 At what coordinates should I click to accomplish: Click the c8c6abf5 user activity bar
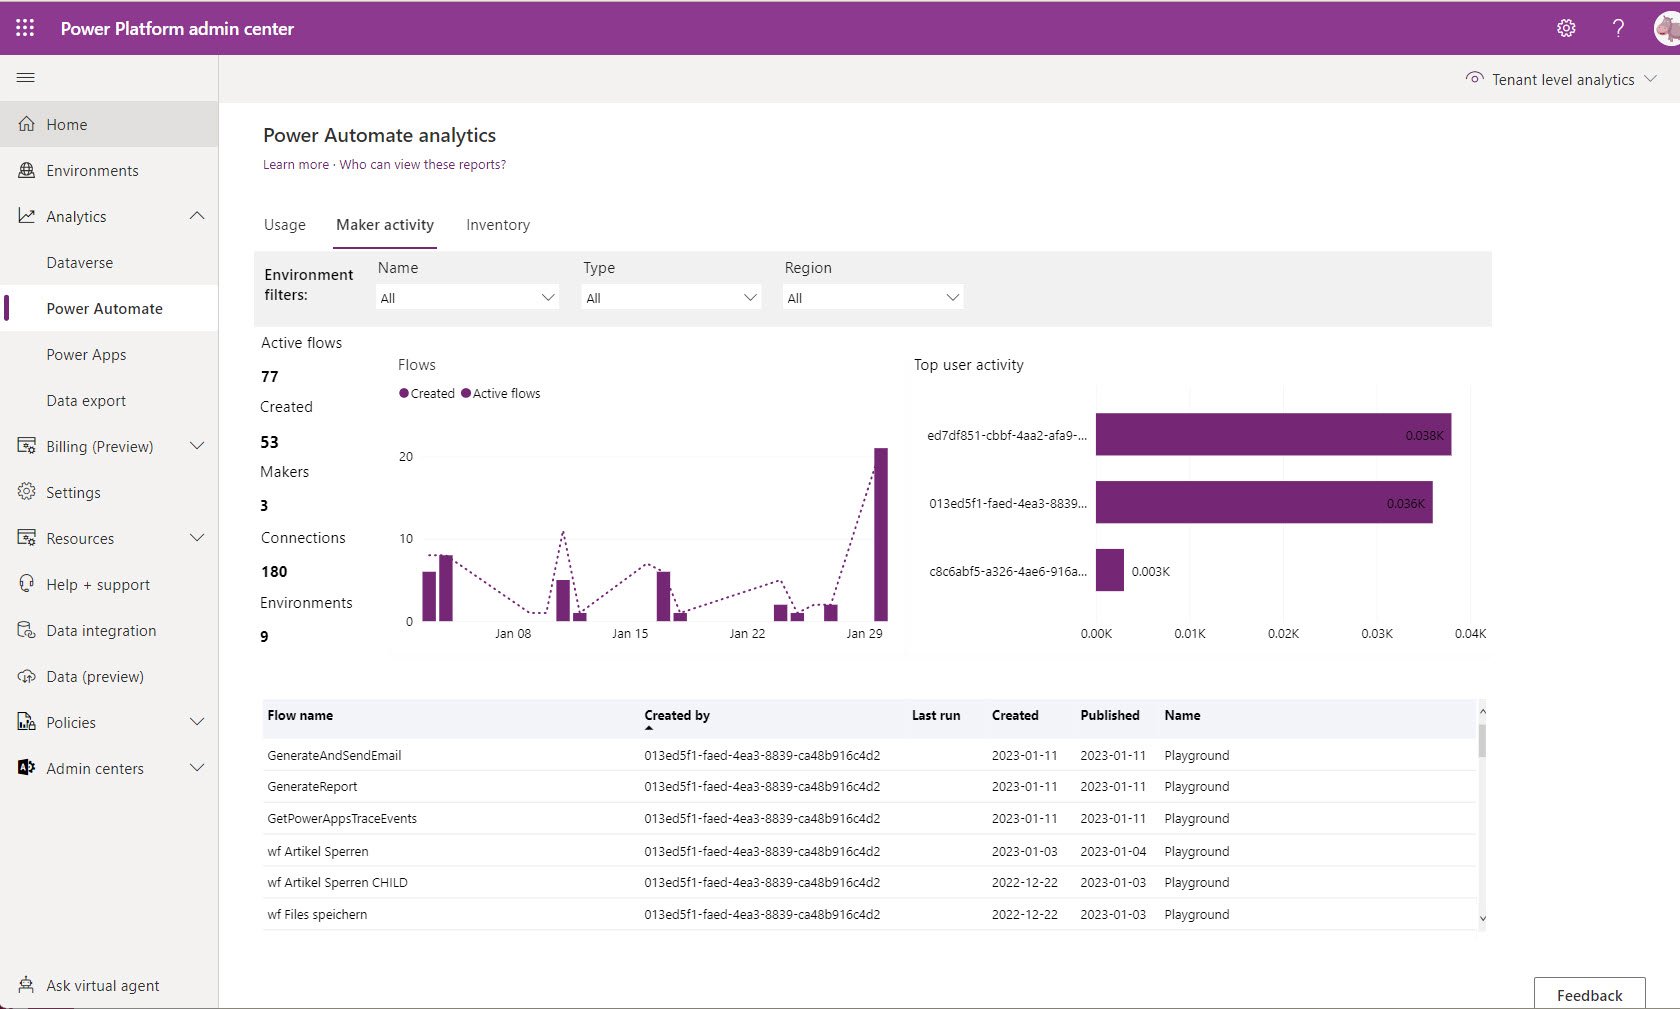[1110, 570]
